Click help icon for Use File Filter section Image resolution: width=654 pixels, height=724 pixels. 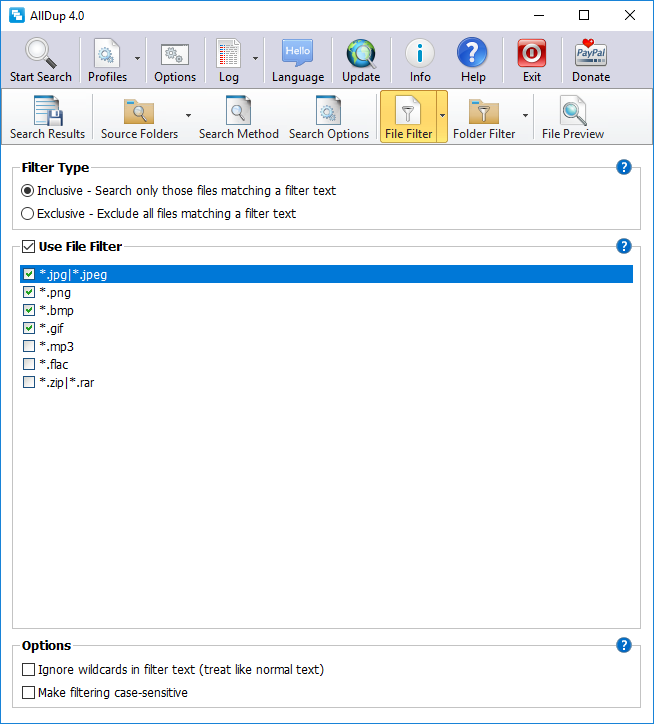(x=624, y=246)
